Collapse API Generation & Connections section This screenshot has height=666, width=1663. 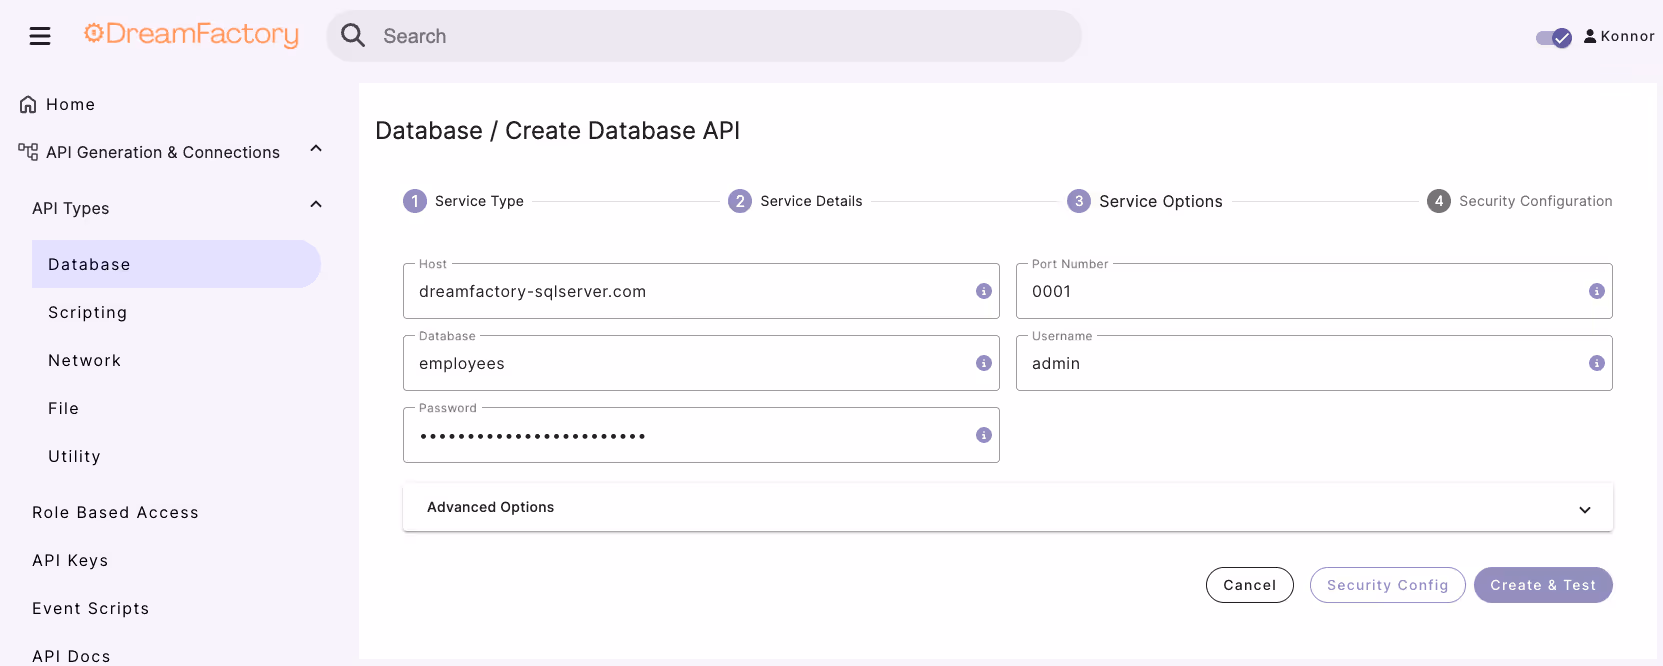tap(316, 149)
